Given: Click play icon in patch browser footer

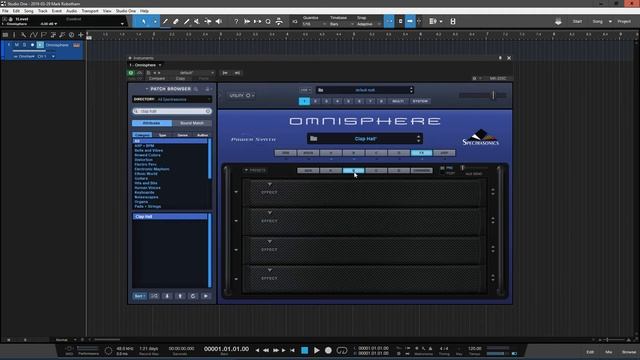Looking at the screenshot, I should click(x=206, y=296).
